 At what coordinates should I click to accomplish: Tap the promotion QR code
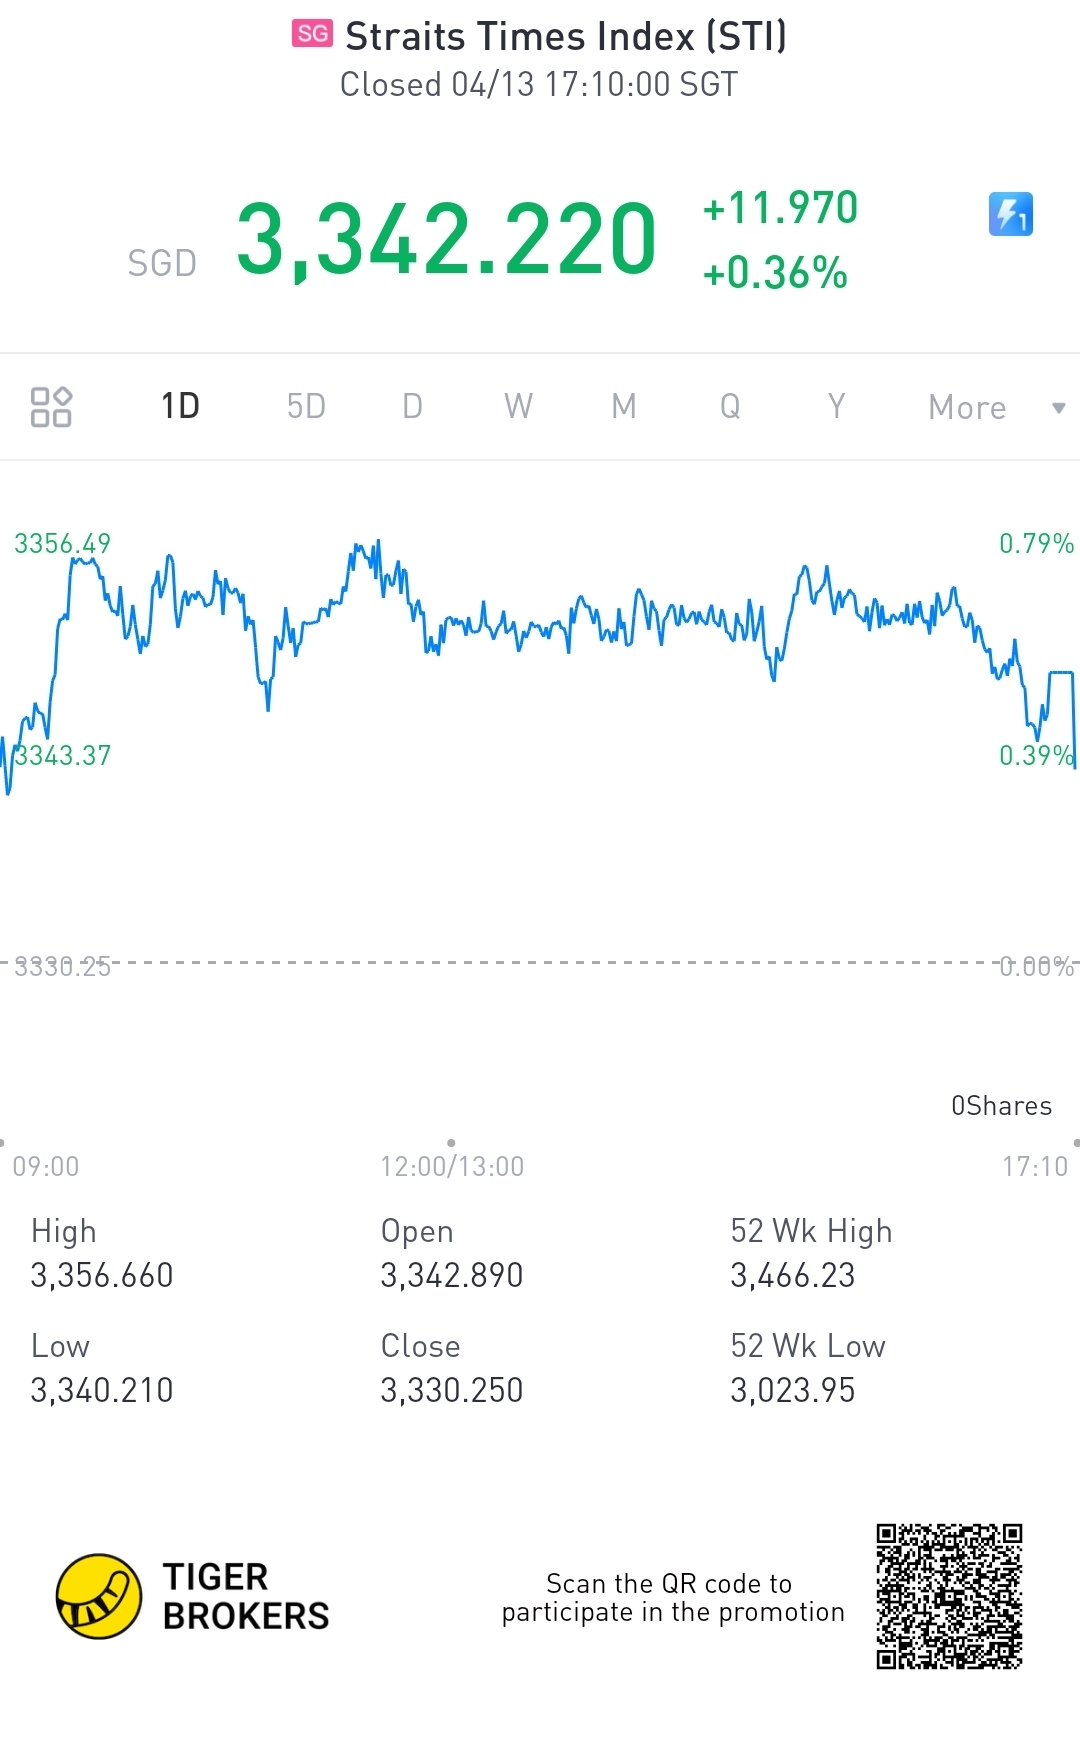[949, 1597]
